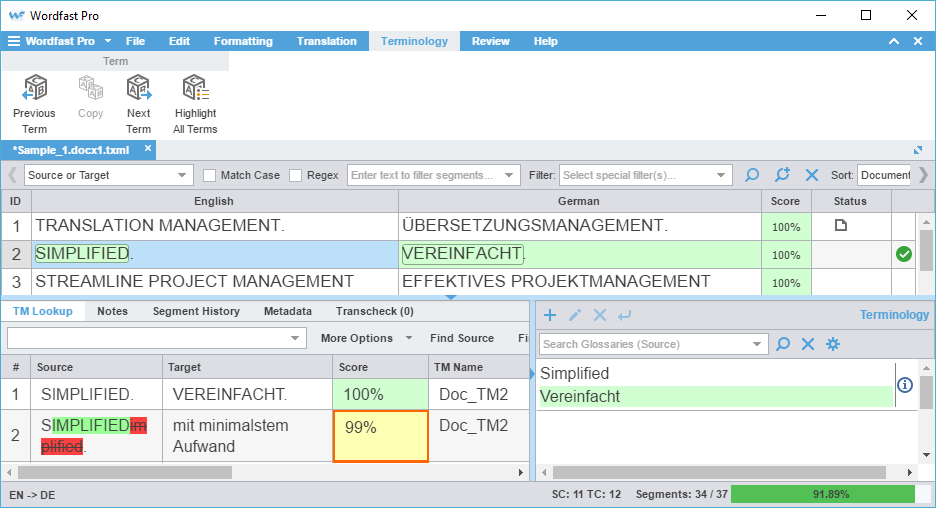Clear the glossary search with X
This screenshot has height=508, width=936.
(x=808, y=344)
